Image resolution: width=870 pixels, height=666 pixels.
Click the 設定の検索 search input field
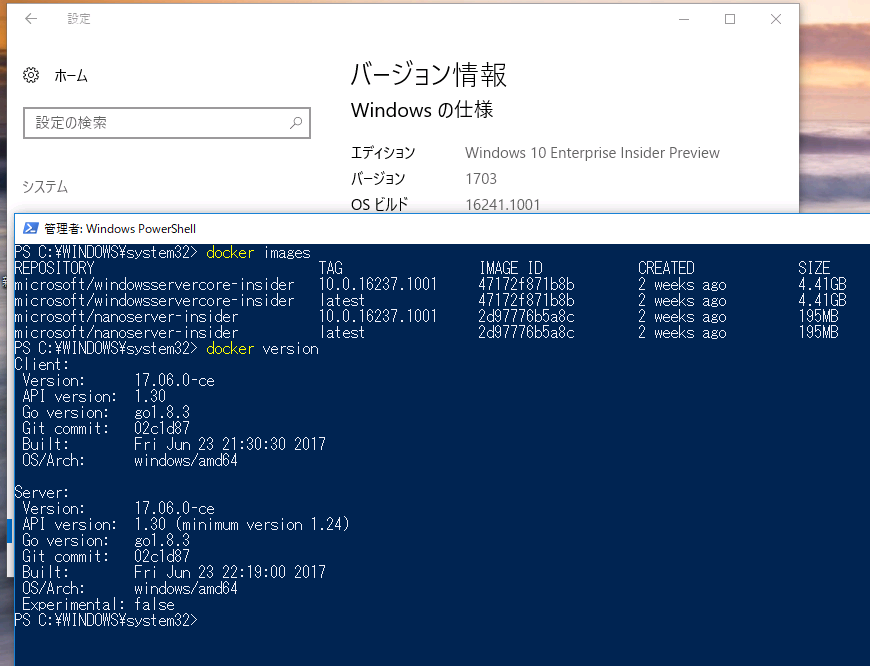click(150, 122)
